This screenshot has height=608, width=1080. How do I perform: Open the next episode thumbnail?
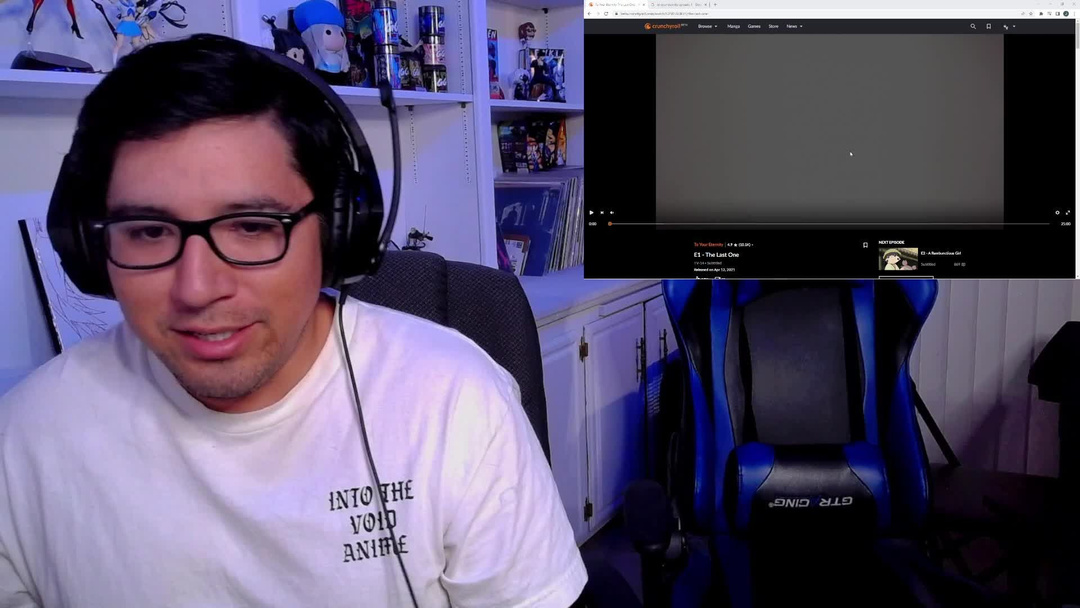[x=898, y=260]
